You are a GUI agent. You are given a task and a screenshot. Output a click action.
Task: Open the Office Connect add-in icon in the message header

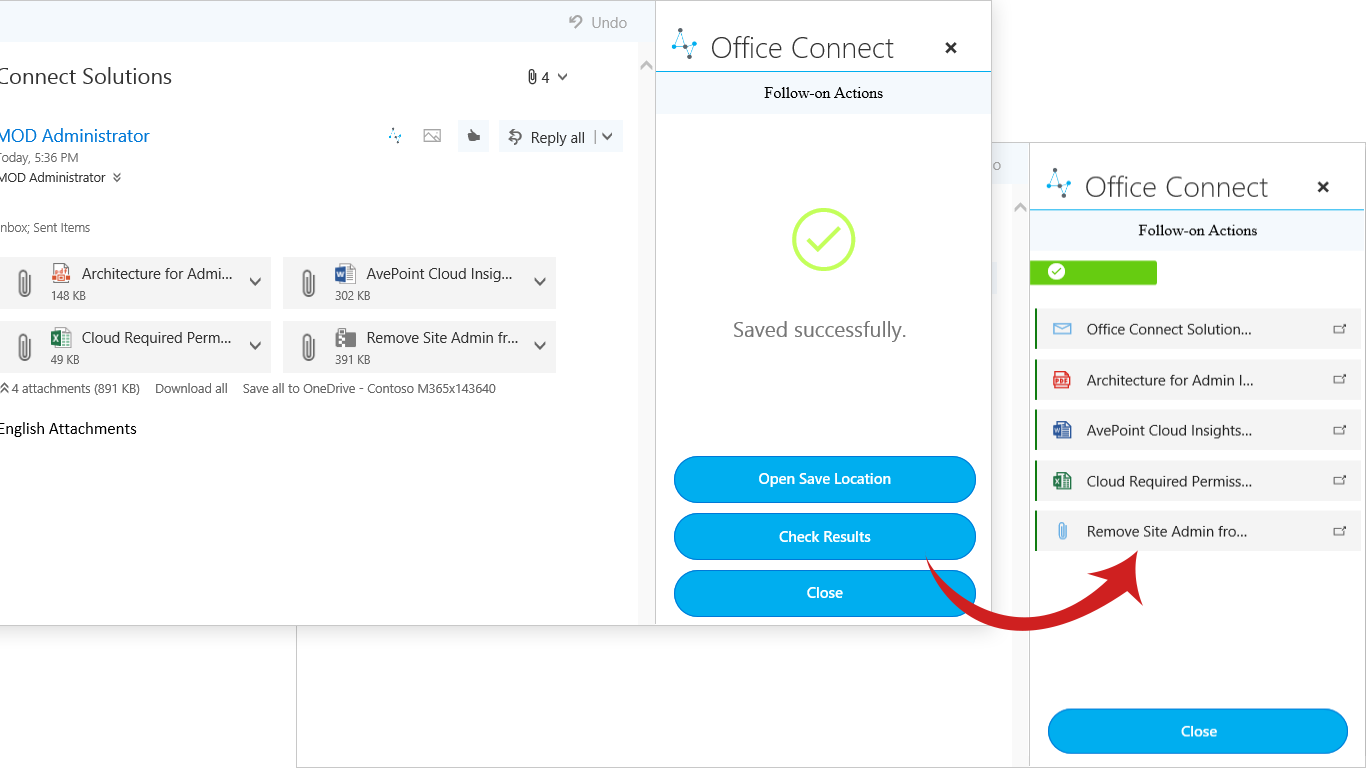click(x=395, y=136)
